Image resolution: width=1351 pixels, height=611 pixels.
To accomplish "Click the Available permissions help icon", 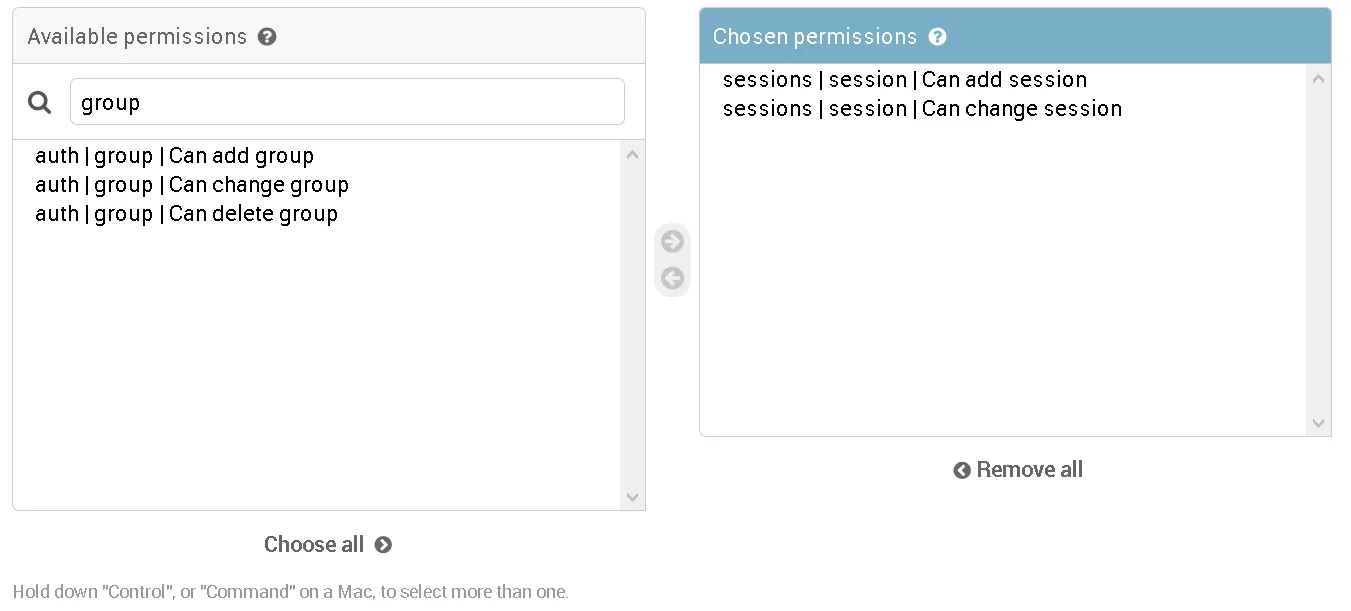I will click(x=267, y=37).
